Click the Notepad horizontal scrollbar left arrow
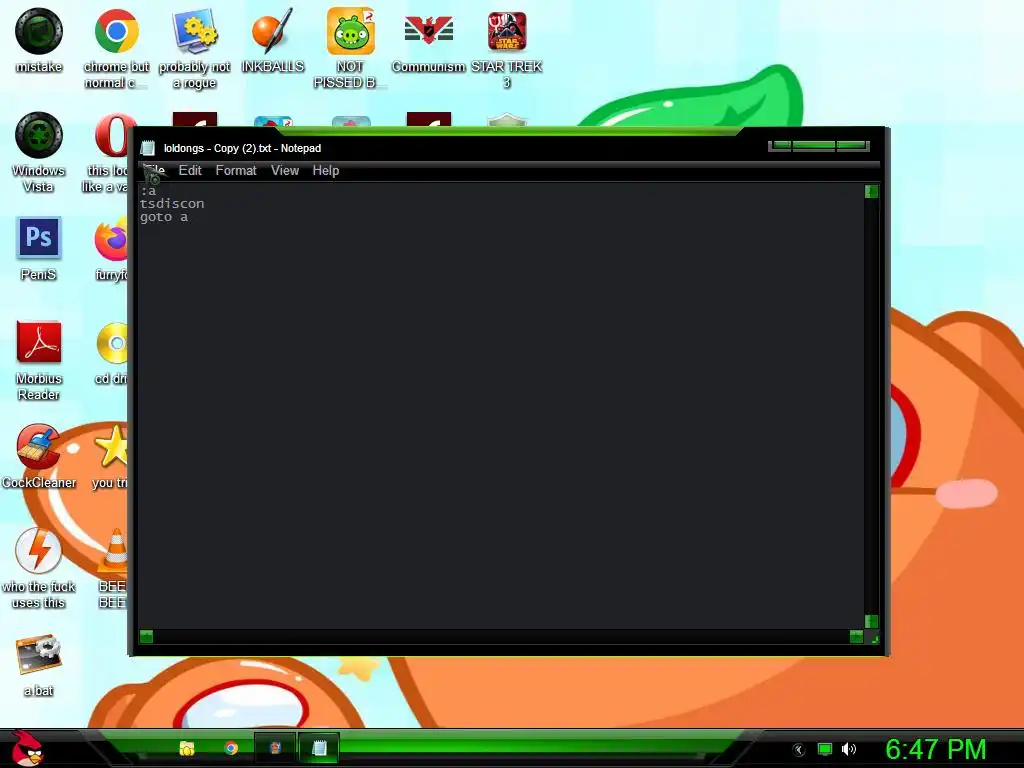 coord(146,637)
